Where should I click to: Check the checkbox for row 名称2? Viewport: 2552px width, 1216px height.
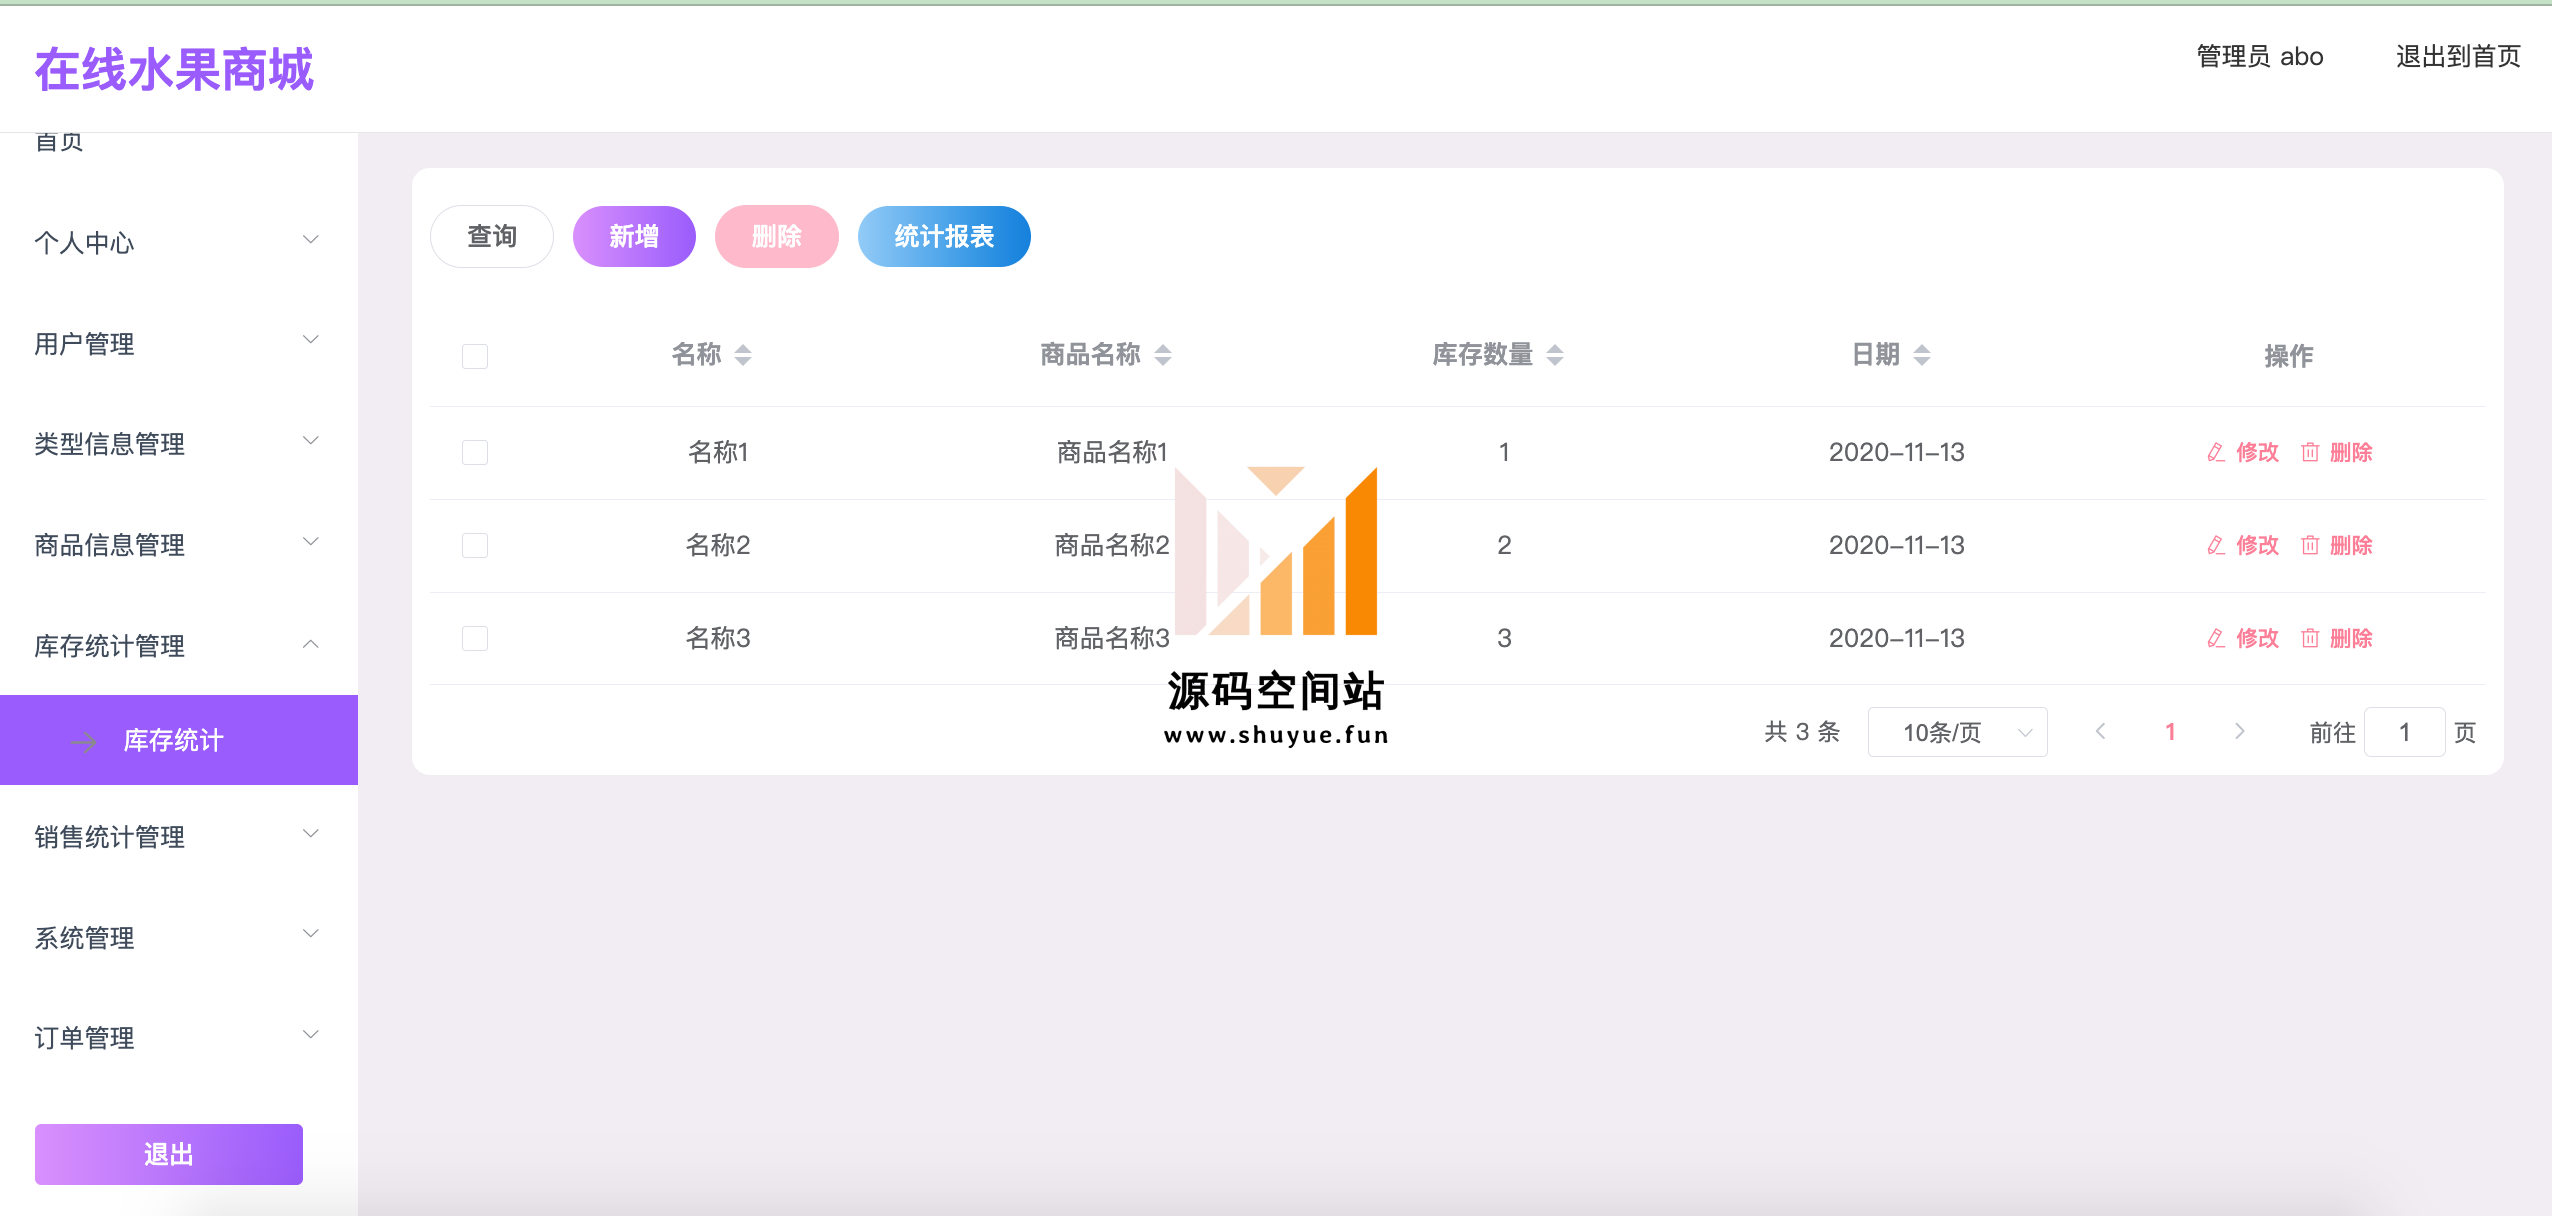click(475, 545)
